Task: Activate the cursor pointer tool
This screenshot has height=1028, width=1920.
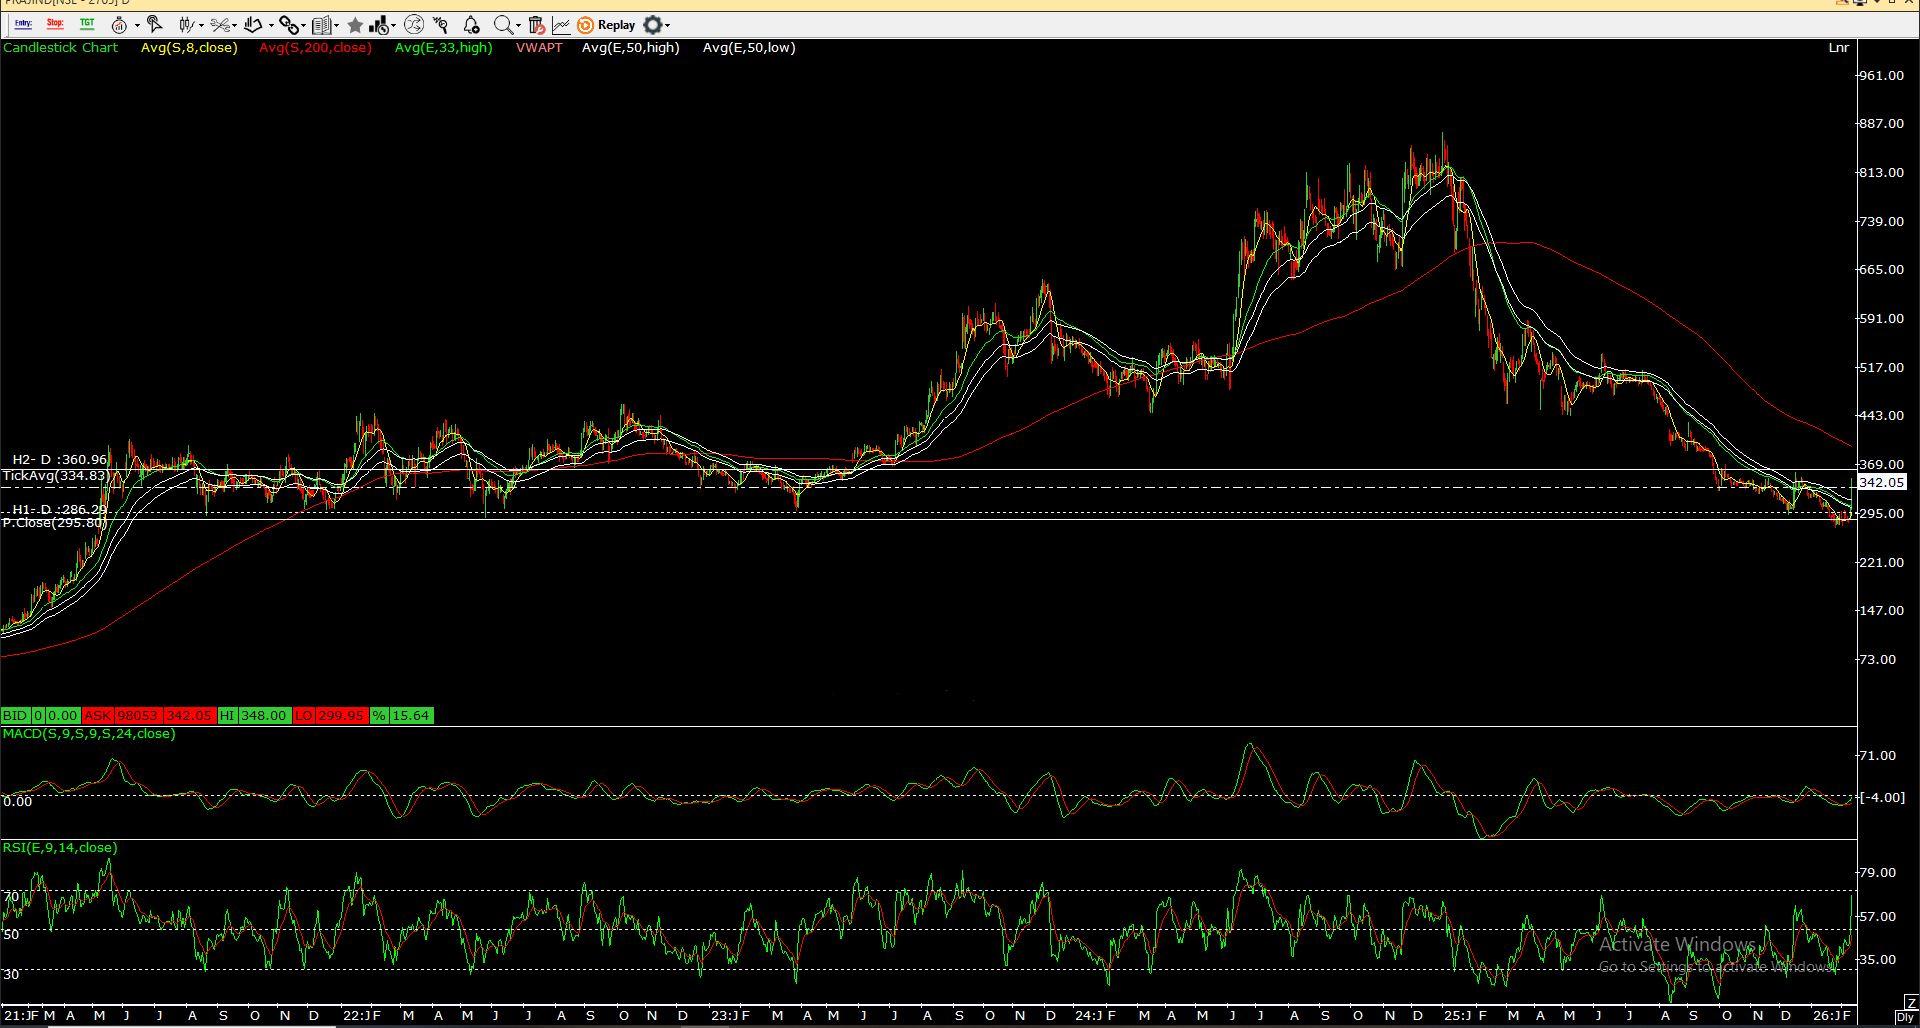Action: 155,25
